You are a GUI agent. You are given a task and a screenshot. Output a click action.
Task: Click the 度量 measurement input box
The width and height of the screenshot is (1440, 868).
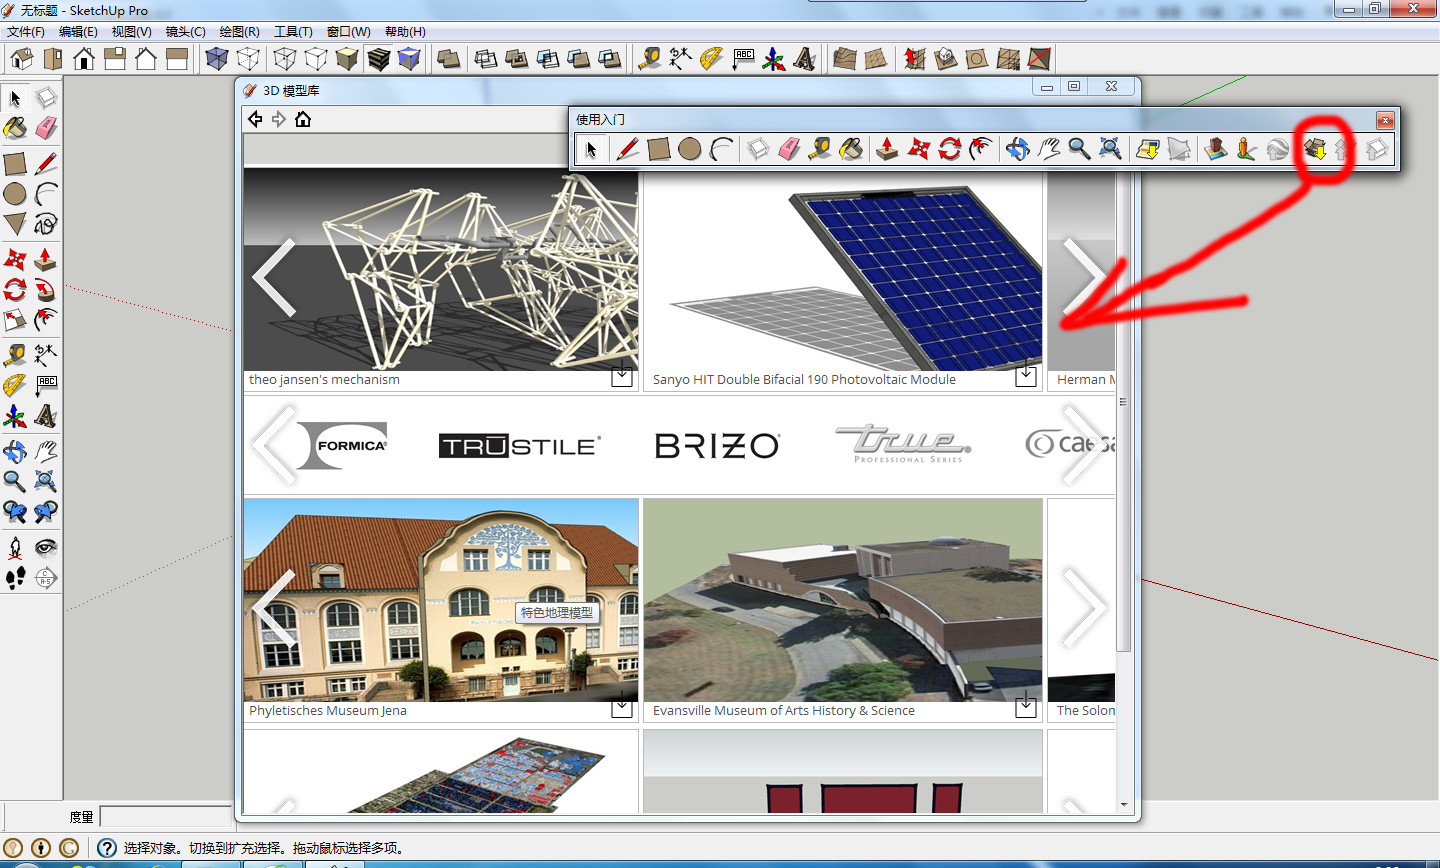pyautogui.click(x=168, y=817)
